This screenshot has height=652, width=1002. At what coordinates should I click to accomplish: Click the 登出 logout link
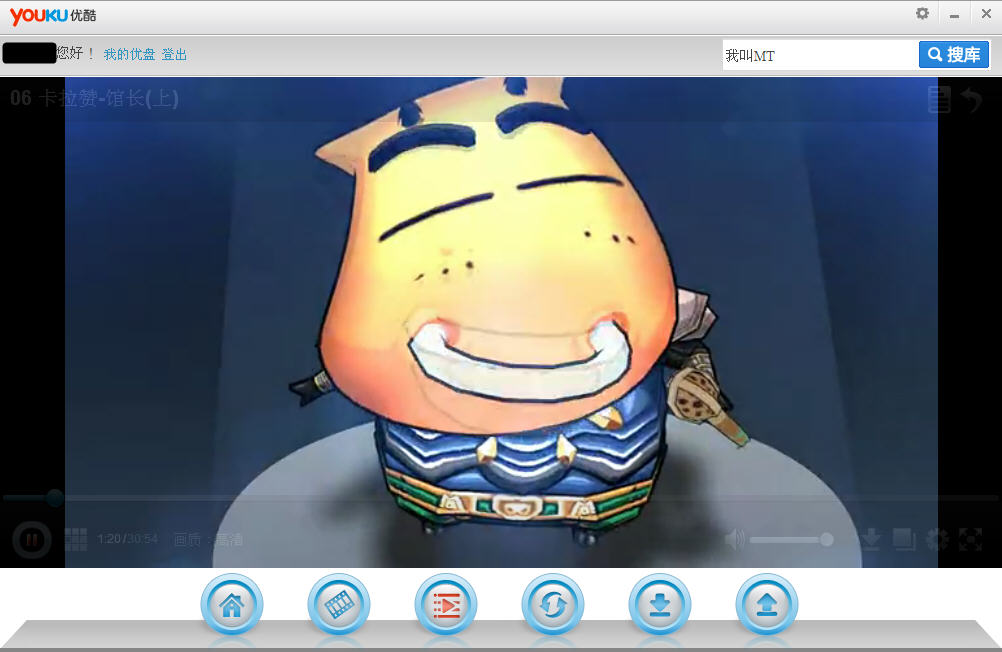coord(174,54)
